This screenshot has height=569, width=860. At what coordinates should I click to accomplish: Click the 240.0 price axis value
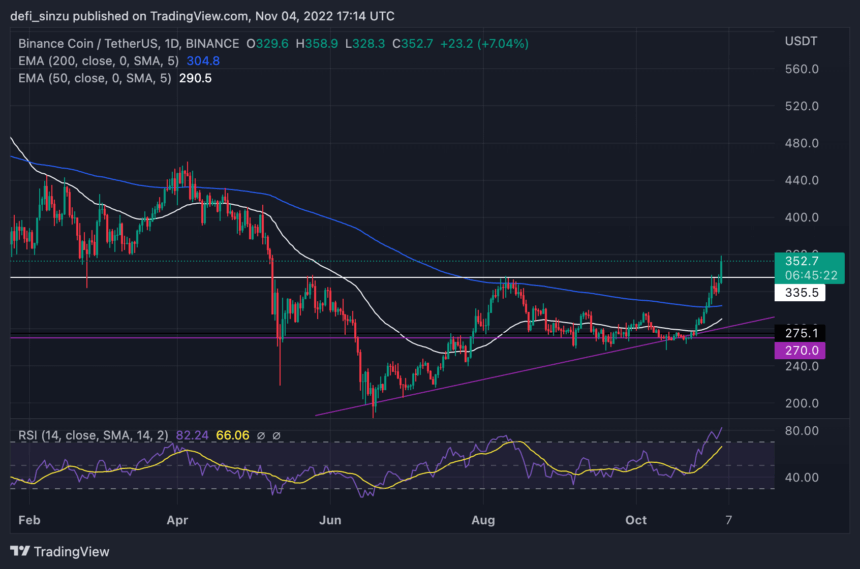[x=802, y=367]
